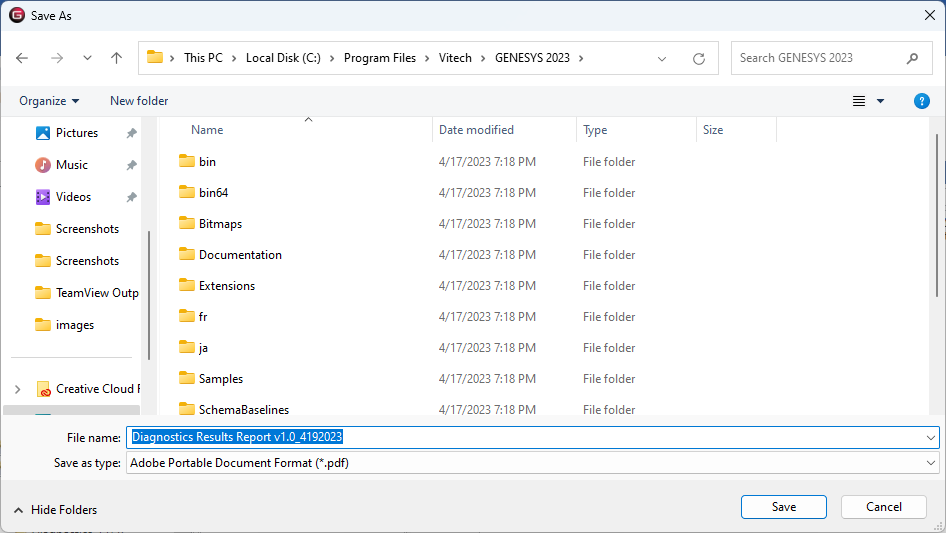This screenshot has width=946, height=533.
Task: Select the Music library in sidebar
Action: click(x=71, y=165)
